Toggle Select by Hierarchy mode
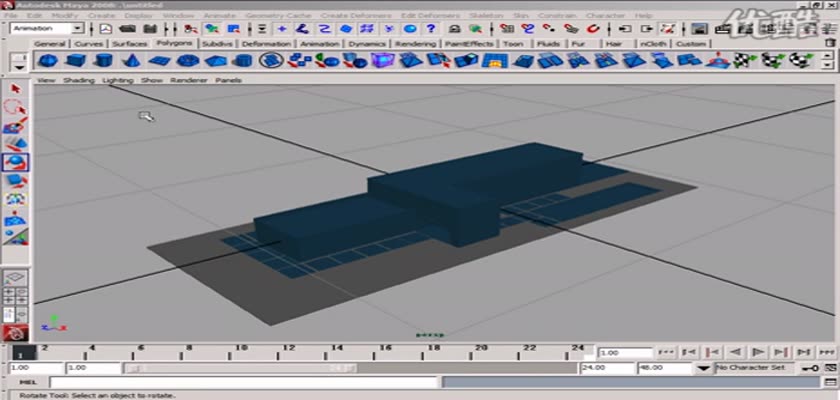 coord(191,29)
